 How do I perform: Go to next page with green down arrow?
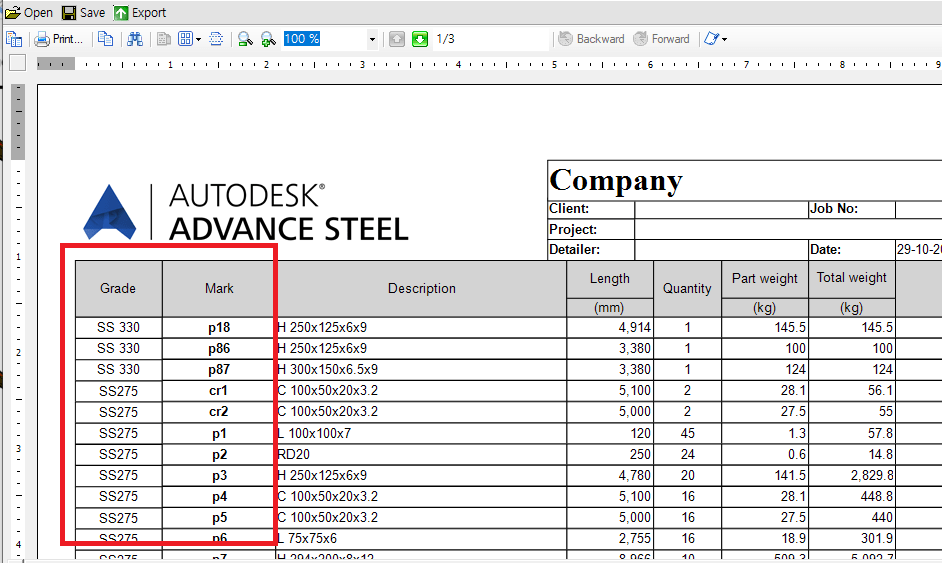[420, 39]
